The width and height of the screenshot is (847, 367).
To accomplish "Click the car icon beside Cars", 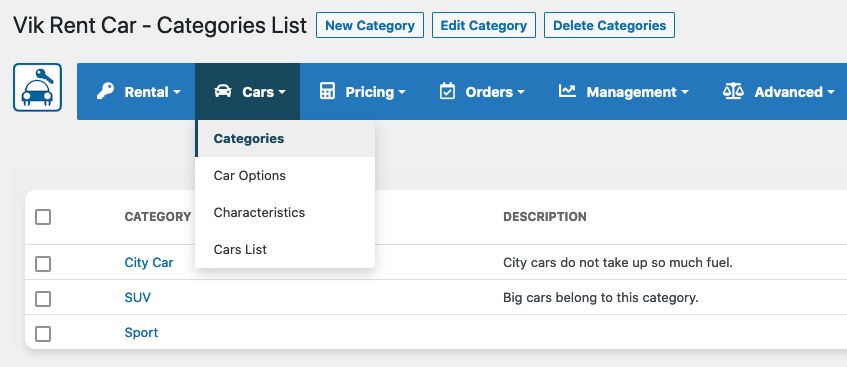I will pos(223,91).
